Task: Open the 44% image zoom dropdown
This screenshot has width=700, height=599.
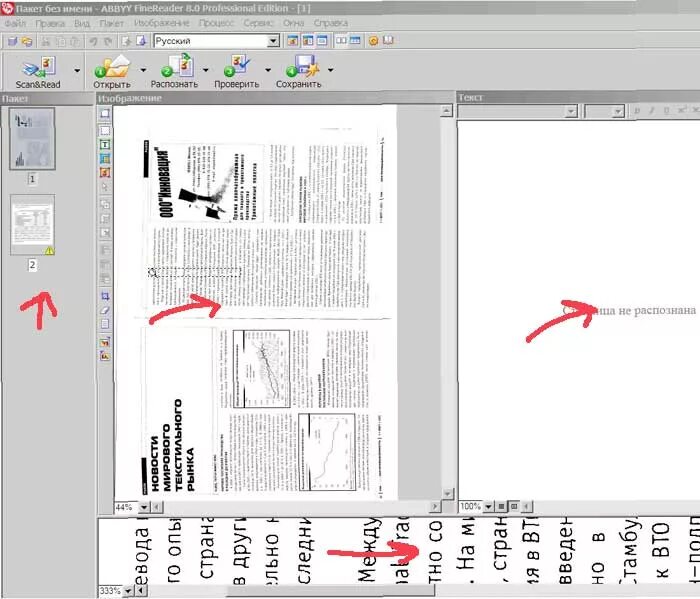Action: pyautogui.click(x=144, y=507)
